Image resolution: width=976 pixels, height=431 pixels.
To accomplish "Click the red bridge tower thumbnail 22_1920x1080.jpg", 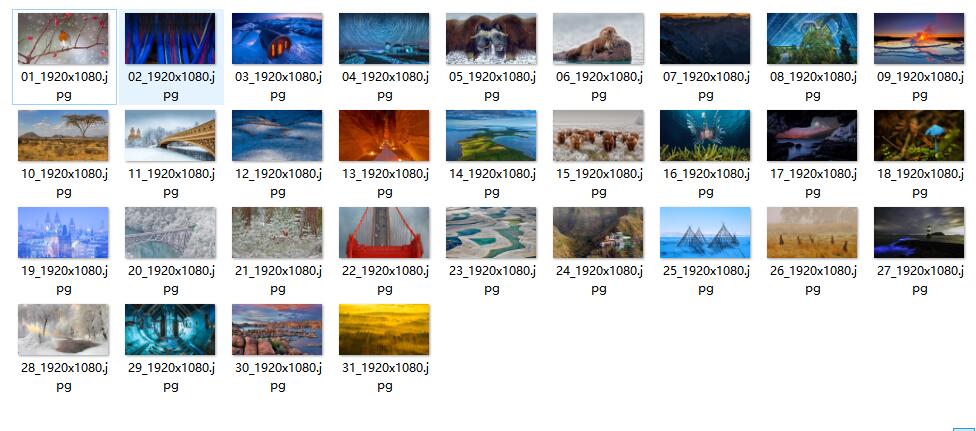I will [x=384, y=233].
